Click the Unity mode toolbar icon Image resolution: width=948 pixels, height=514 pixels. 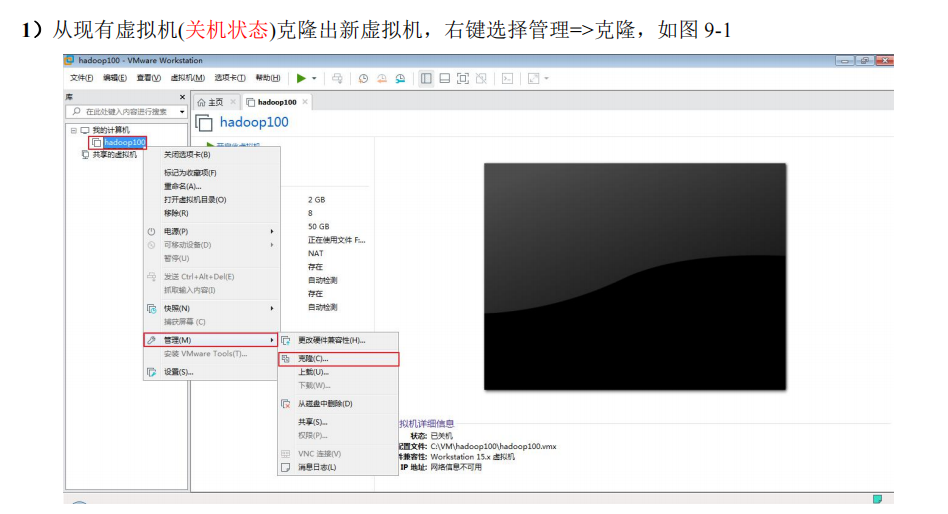(x=481, y=79)
